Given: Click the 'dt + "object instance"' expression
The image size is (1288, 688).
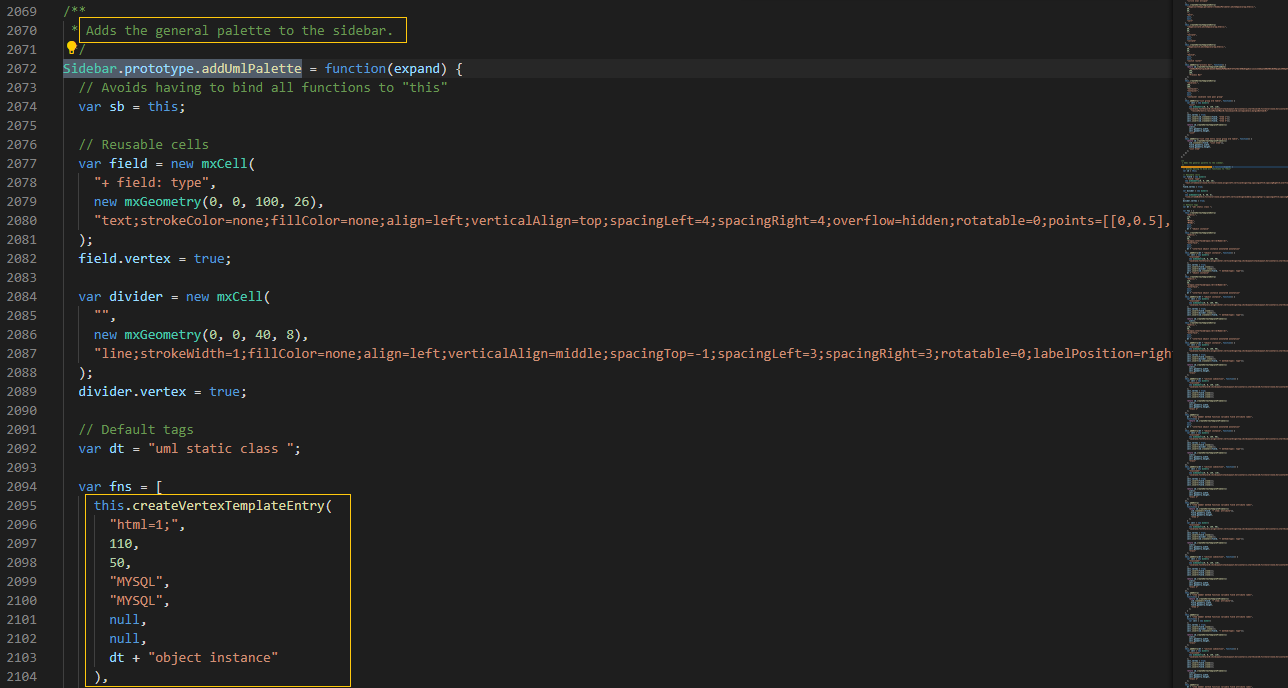Looking at the screenshot, I should tap(194, 657).
